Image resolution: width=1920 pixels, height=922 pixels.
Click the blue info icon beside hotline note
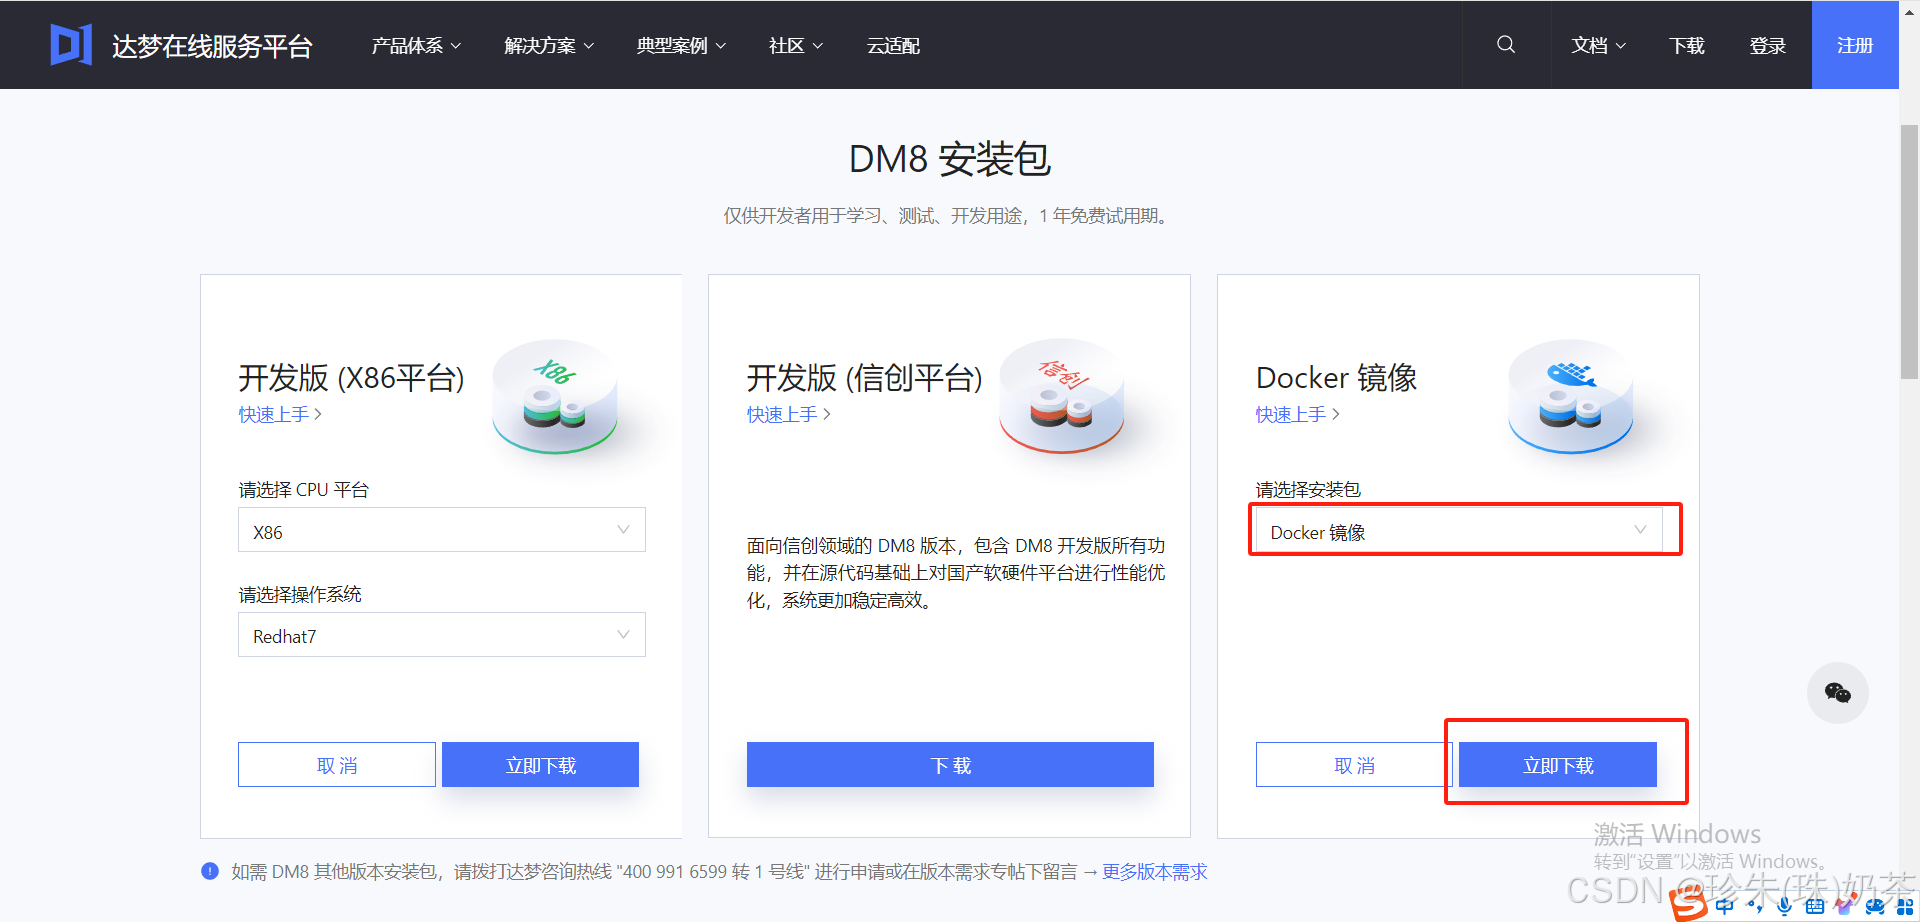click(x=210, y=871)
